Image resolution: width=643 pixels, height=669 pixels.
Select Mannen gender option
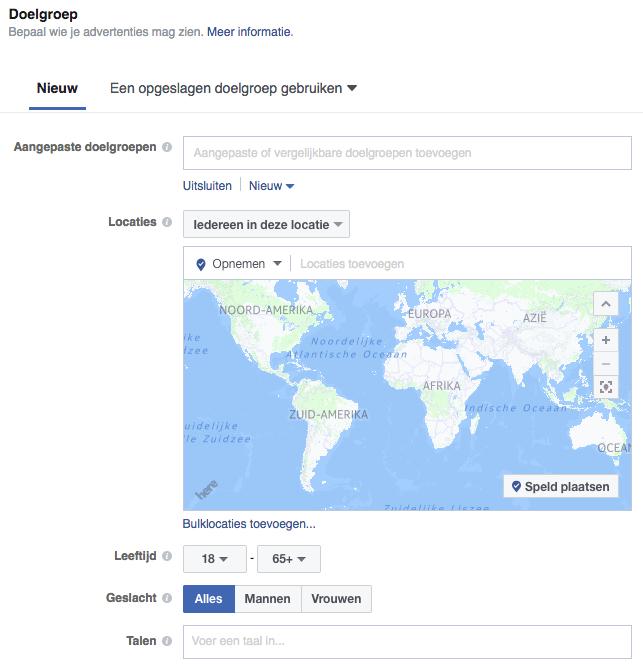click(x=268, y=599)
